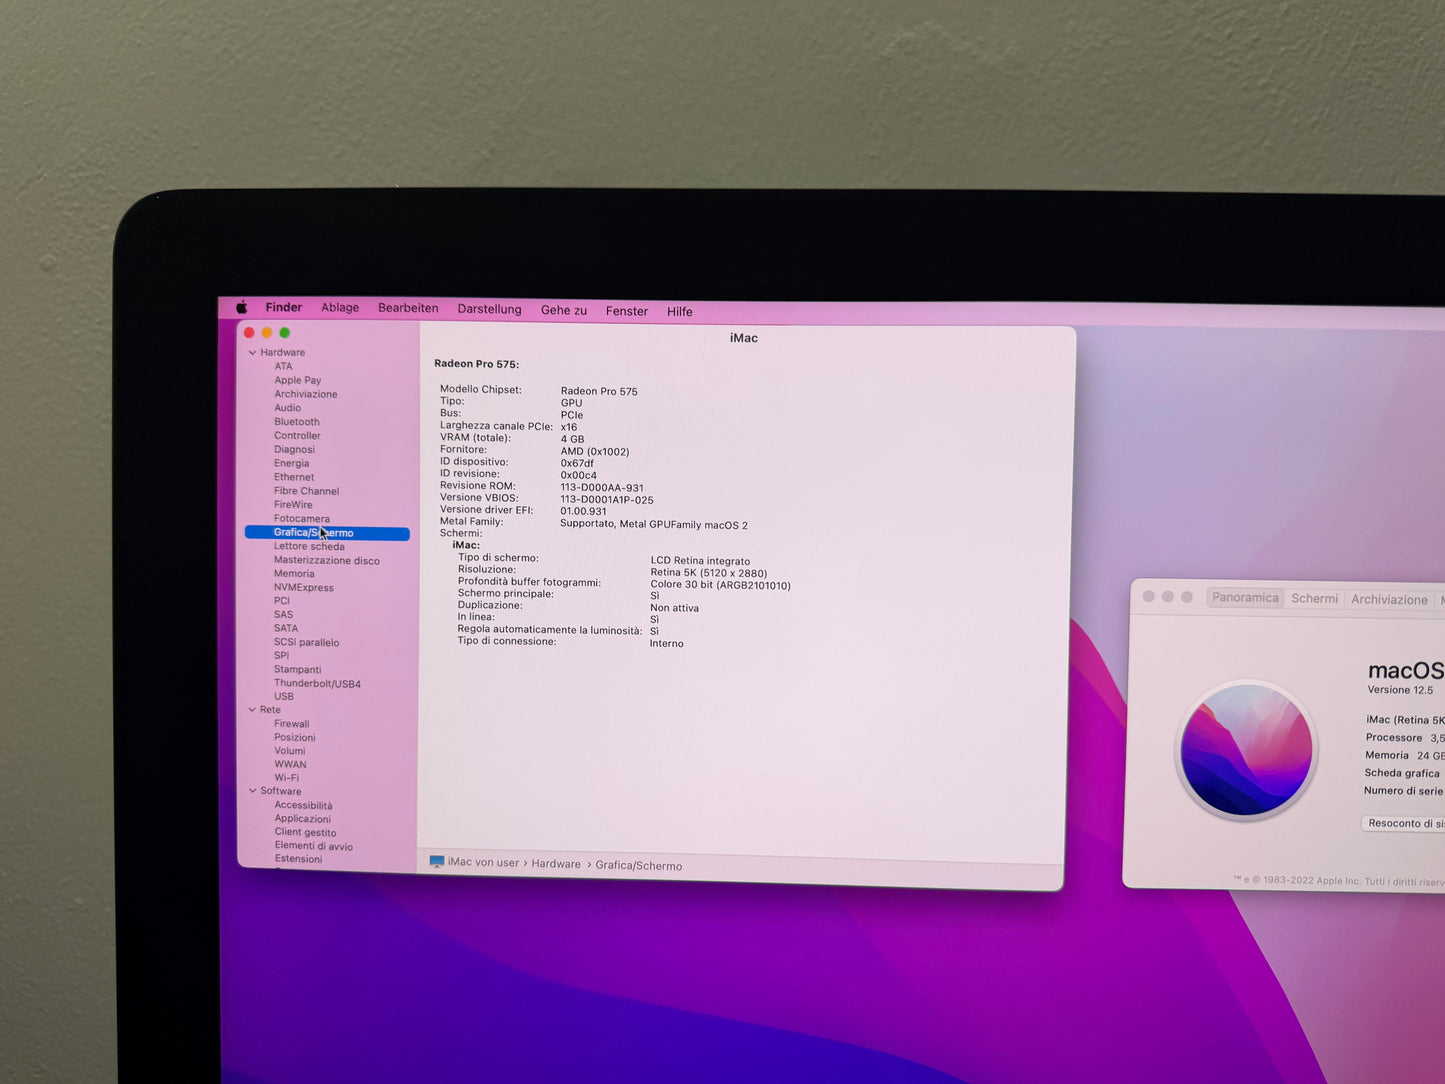Select FireWire in the sidebar
The height and width of the screenshot is (1084, 1445).
[294, 505]
